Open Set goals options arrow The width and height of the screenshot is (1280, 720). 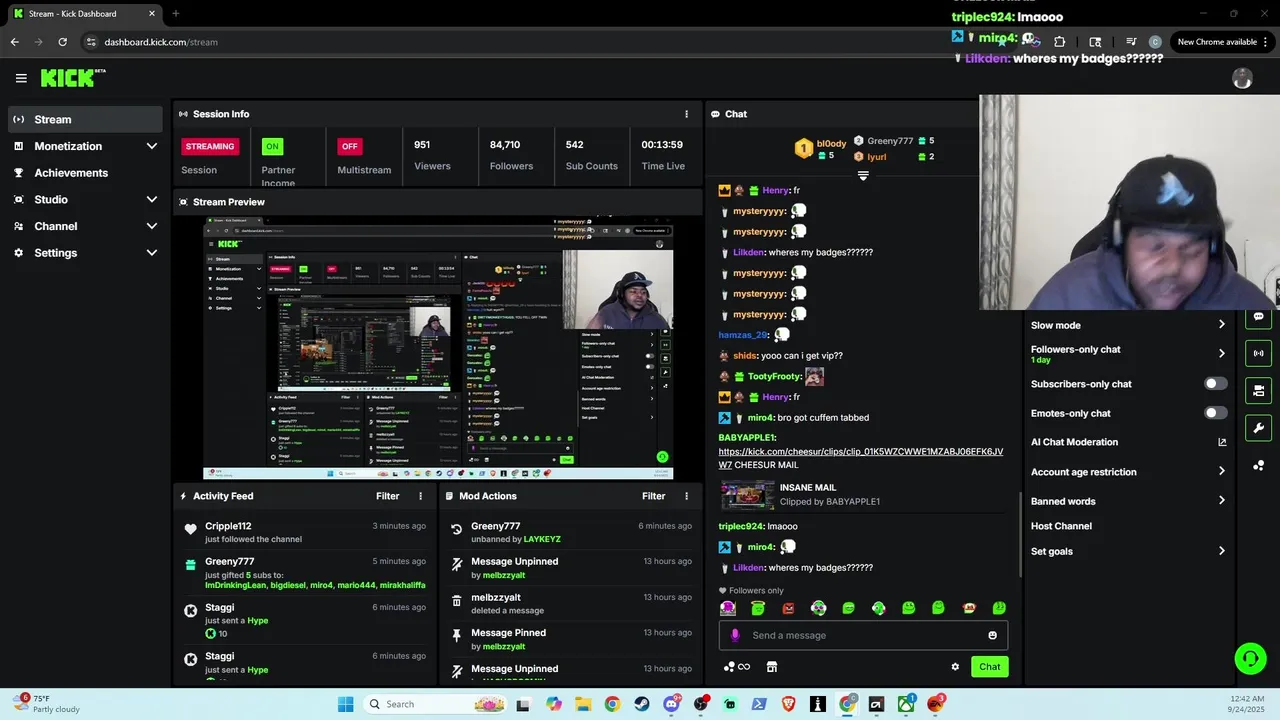1221,551
